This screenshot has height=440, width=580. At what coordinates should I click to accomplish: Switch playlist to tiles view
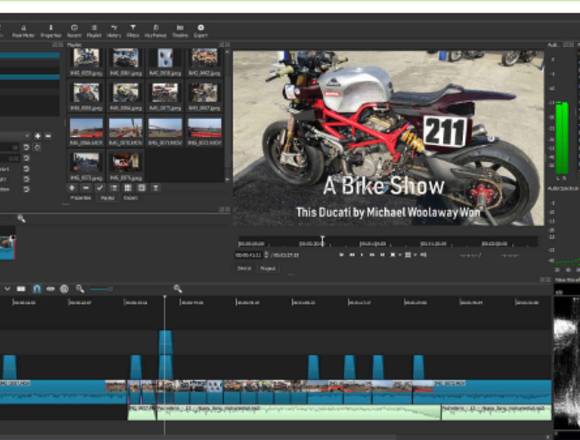tap(128, 188)
